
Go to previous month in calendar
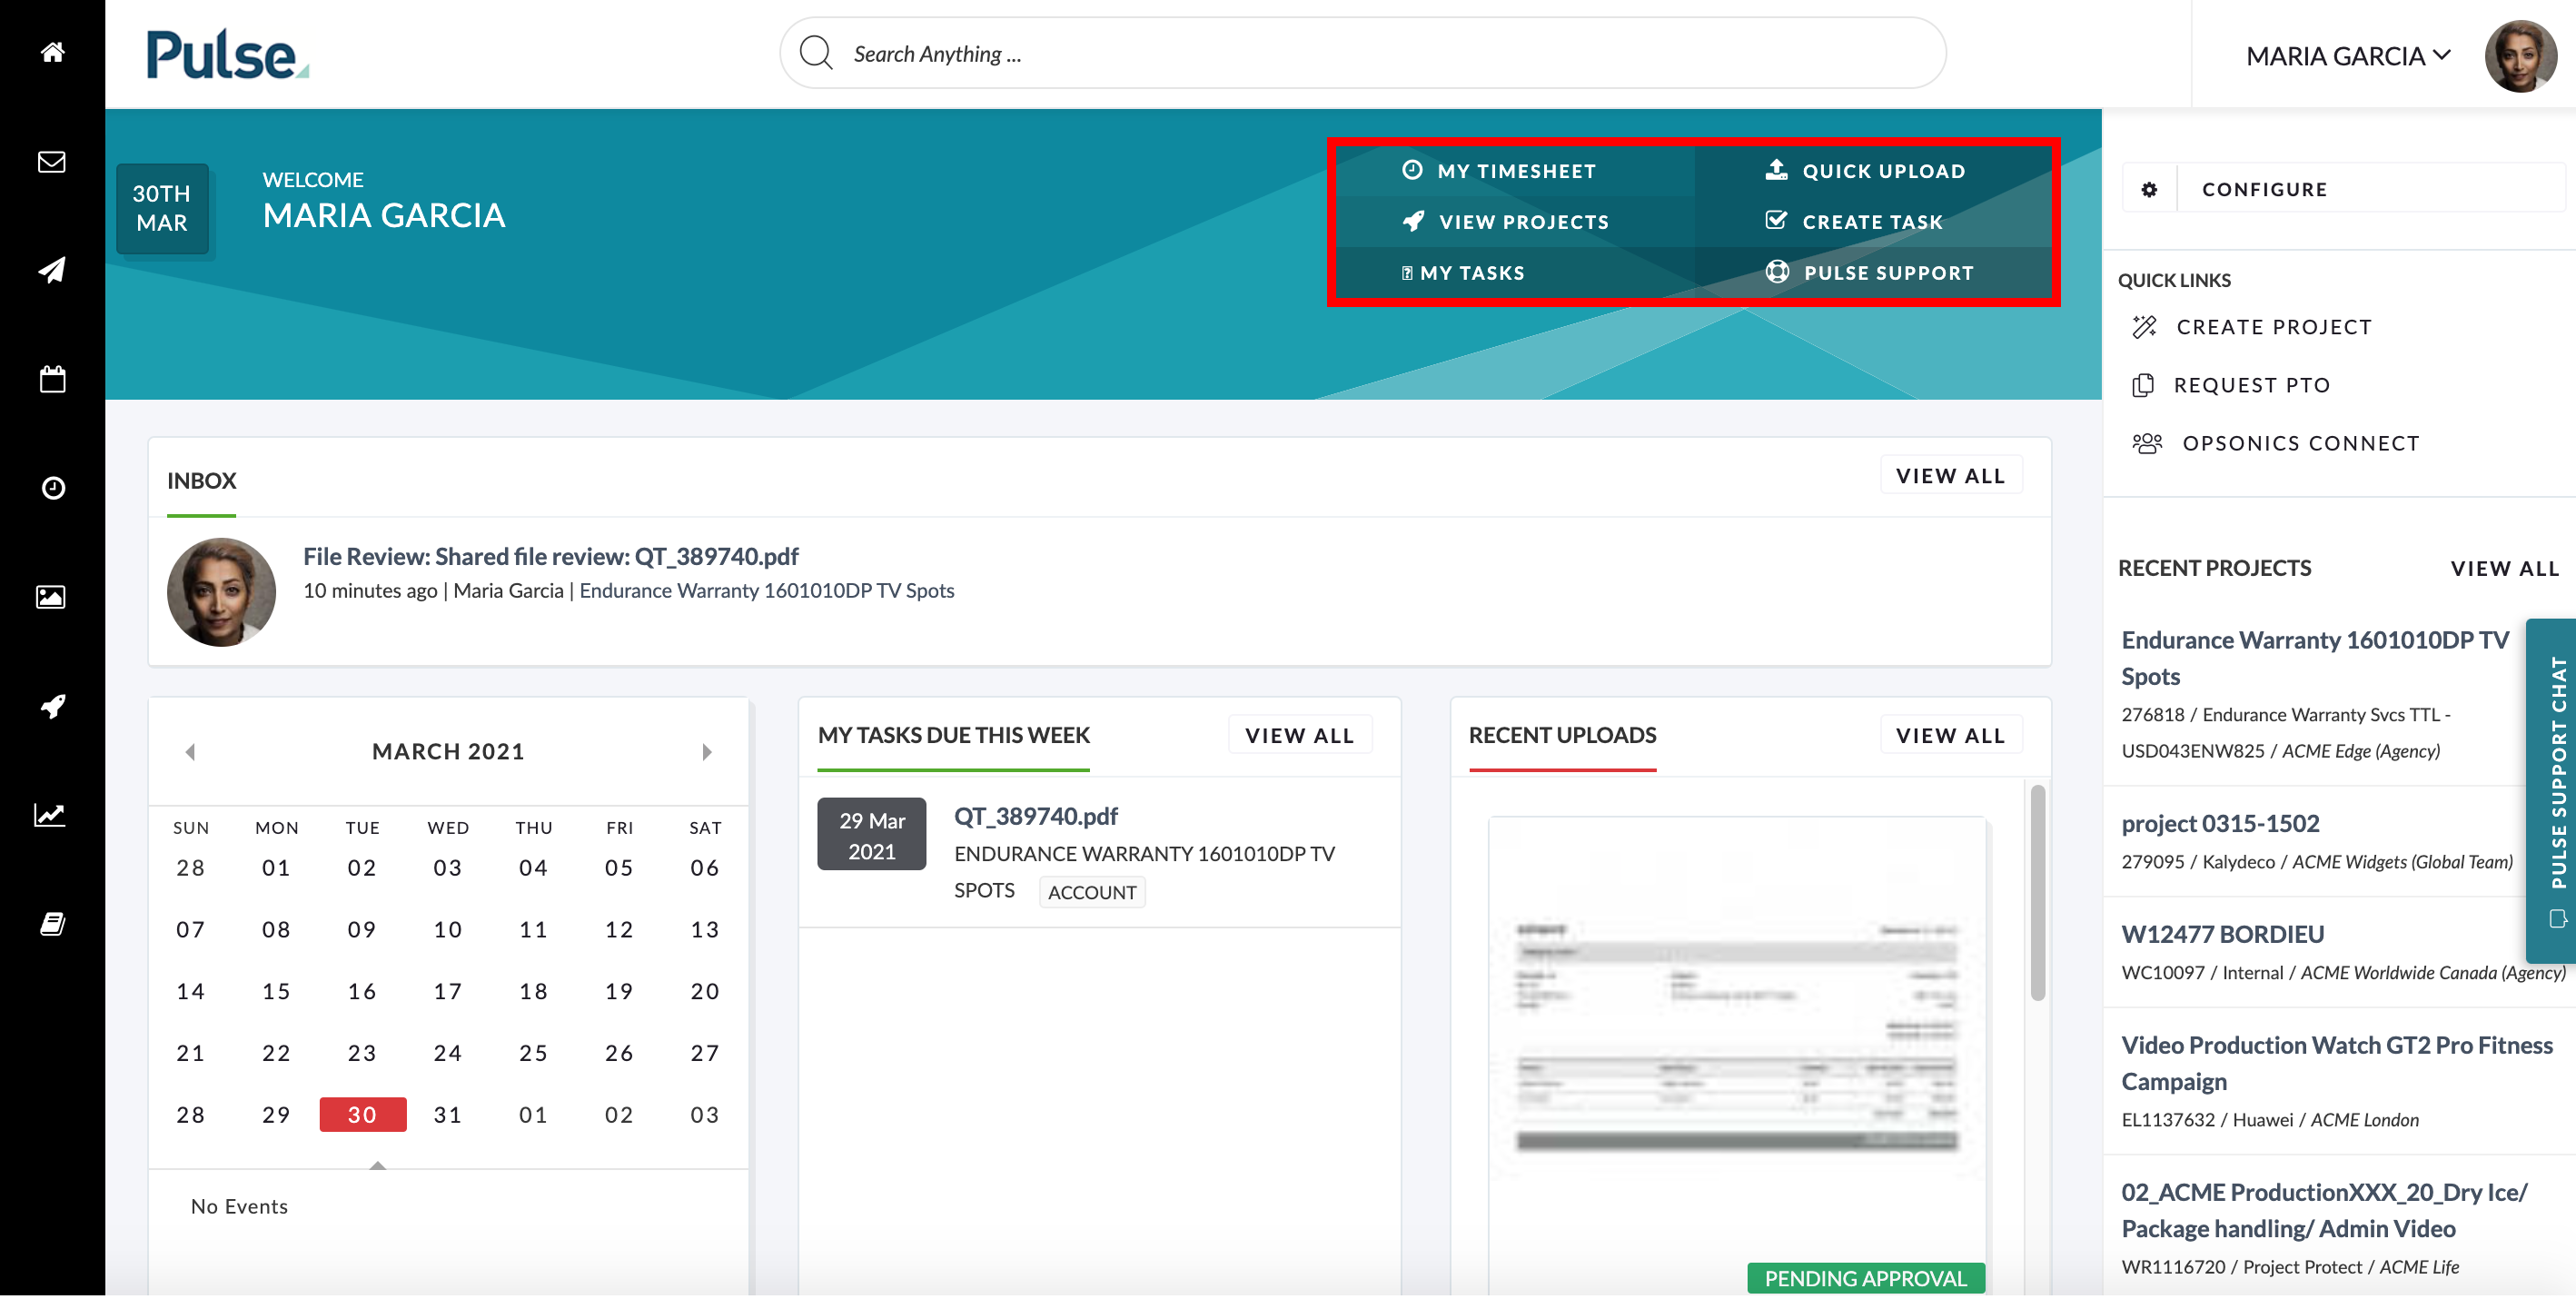tap(190, 752)
